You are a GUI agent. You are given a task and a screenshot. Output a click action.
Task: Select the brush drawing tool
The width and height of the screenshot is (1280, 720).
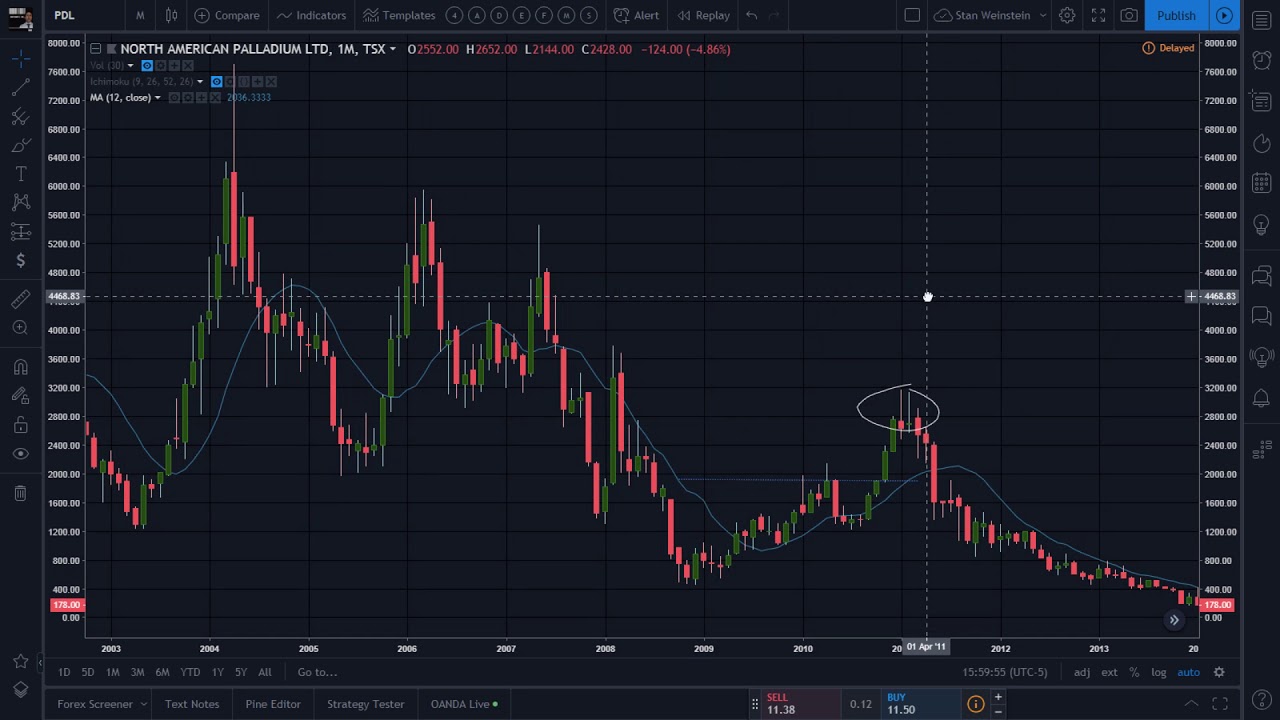pos(20,146)
